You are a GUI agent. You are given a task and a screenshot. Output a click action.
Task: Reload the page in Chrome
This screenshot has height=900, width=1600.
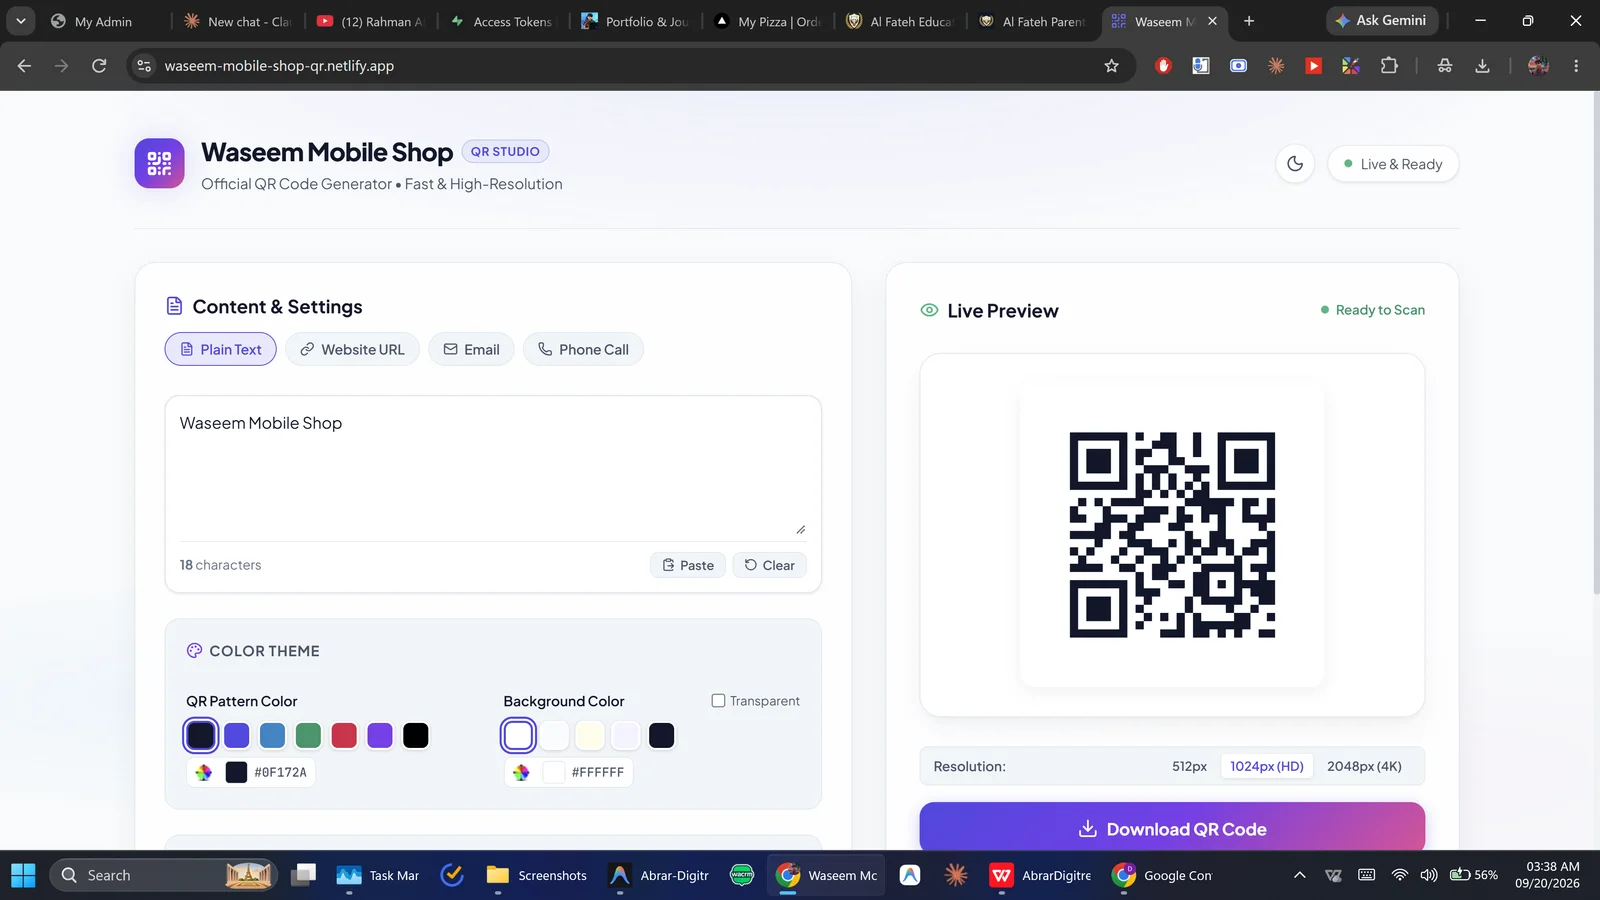click(99, 66)
